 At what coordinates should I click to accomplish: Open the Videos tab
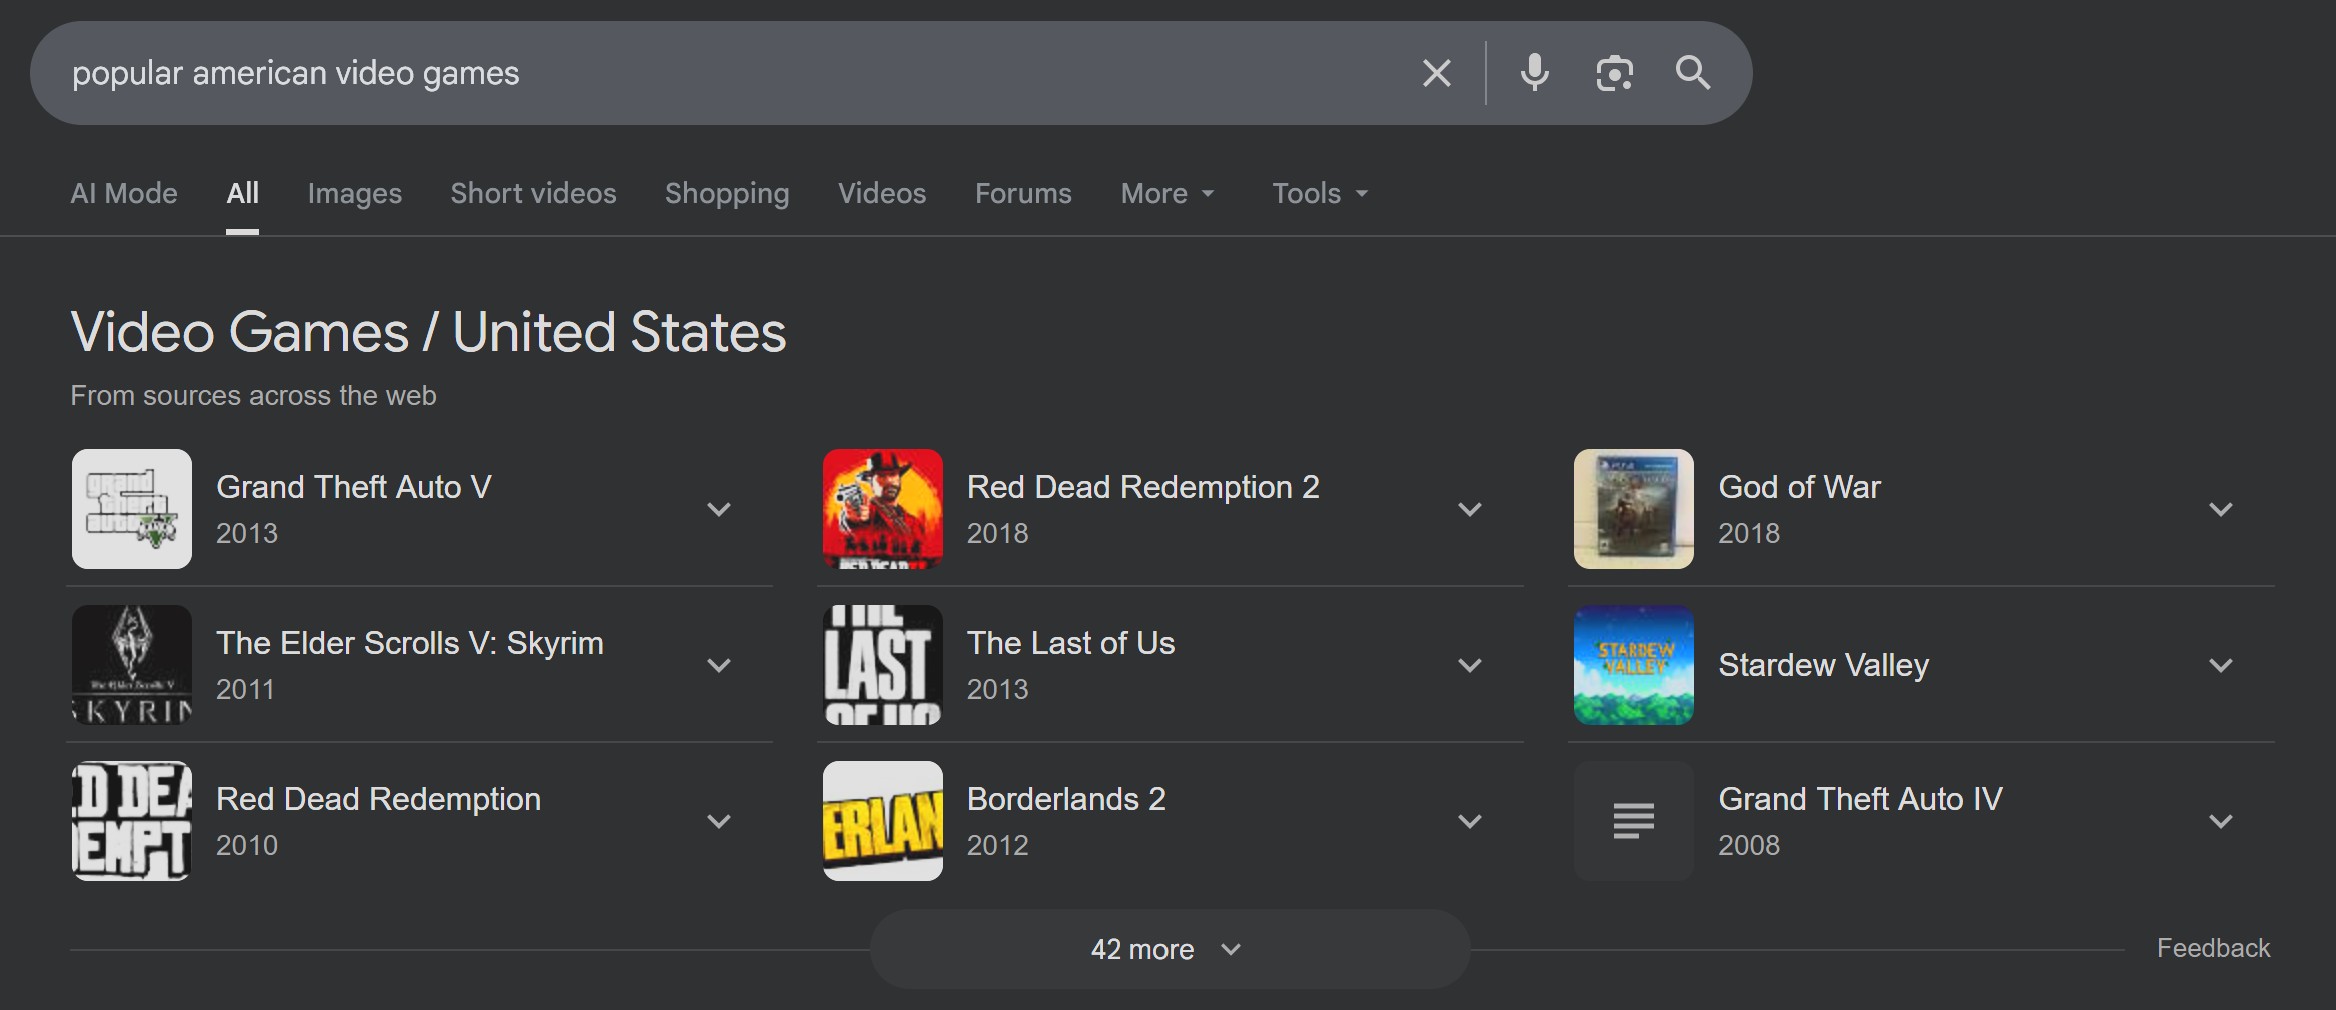coord(882,193)
